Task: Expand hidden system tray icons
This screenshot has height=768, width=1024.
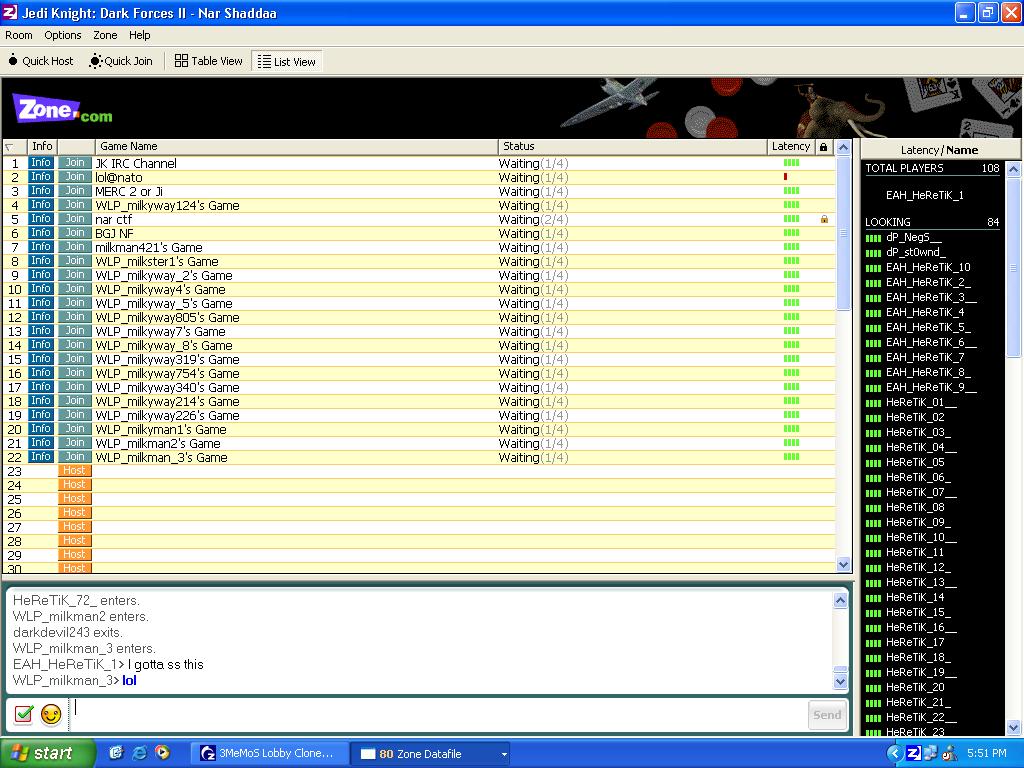Action: (895, 754)
